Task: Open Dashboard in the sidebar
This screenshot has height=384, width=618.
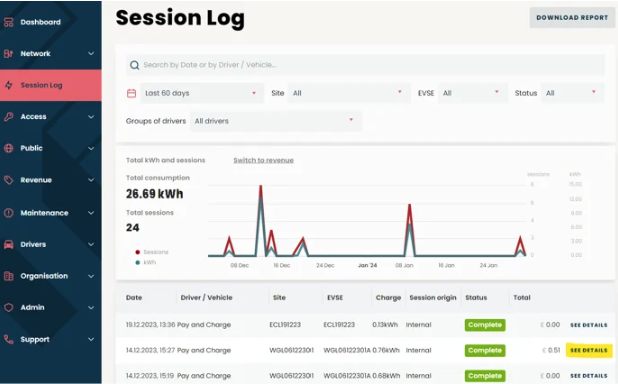Action: point(41,22)
